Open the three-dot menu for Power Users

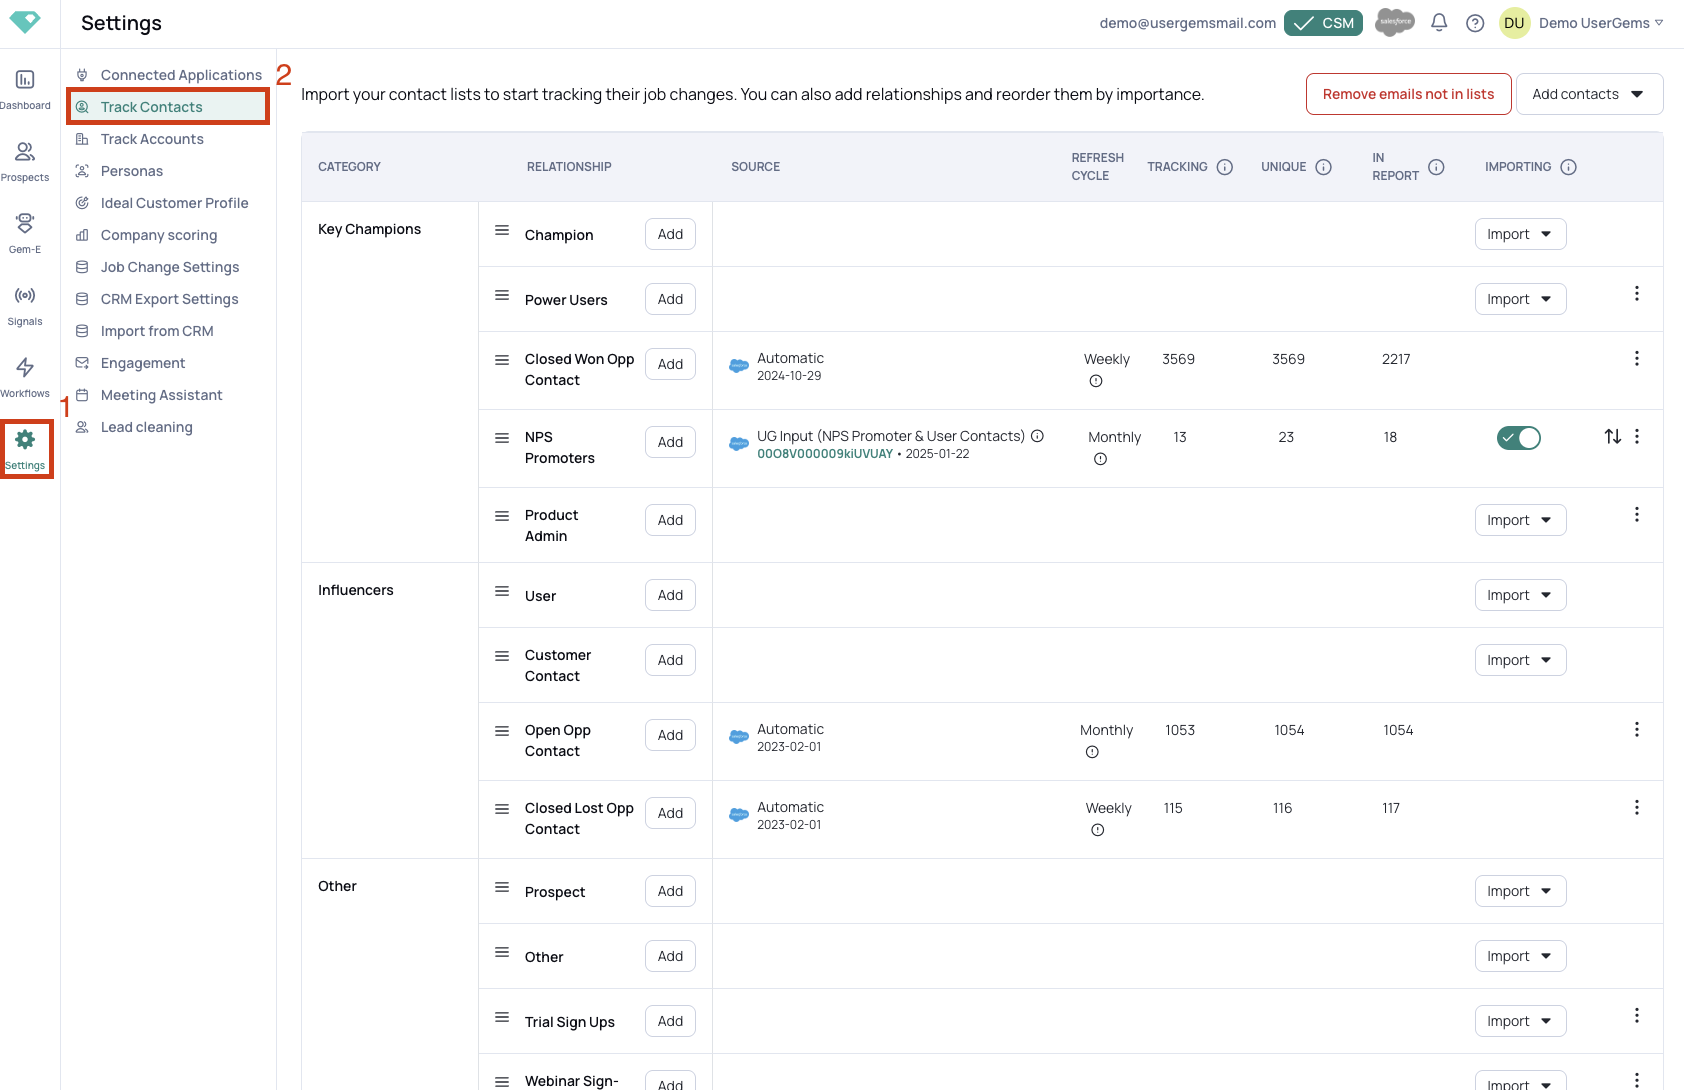(x=1636, y=293)
